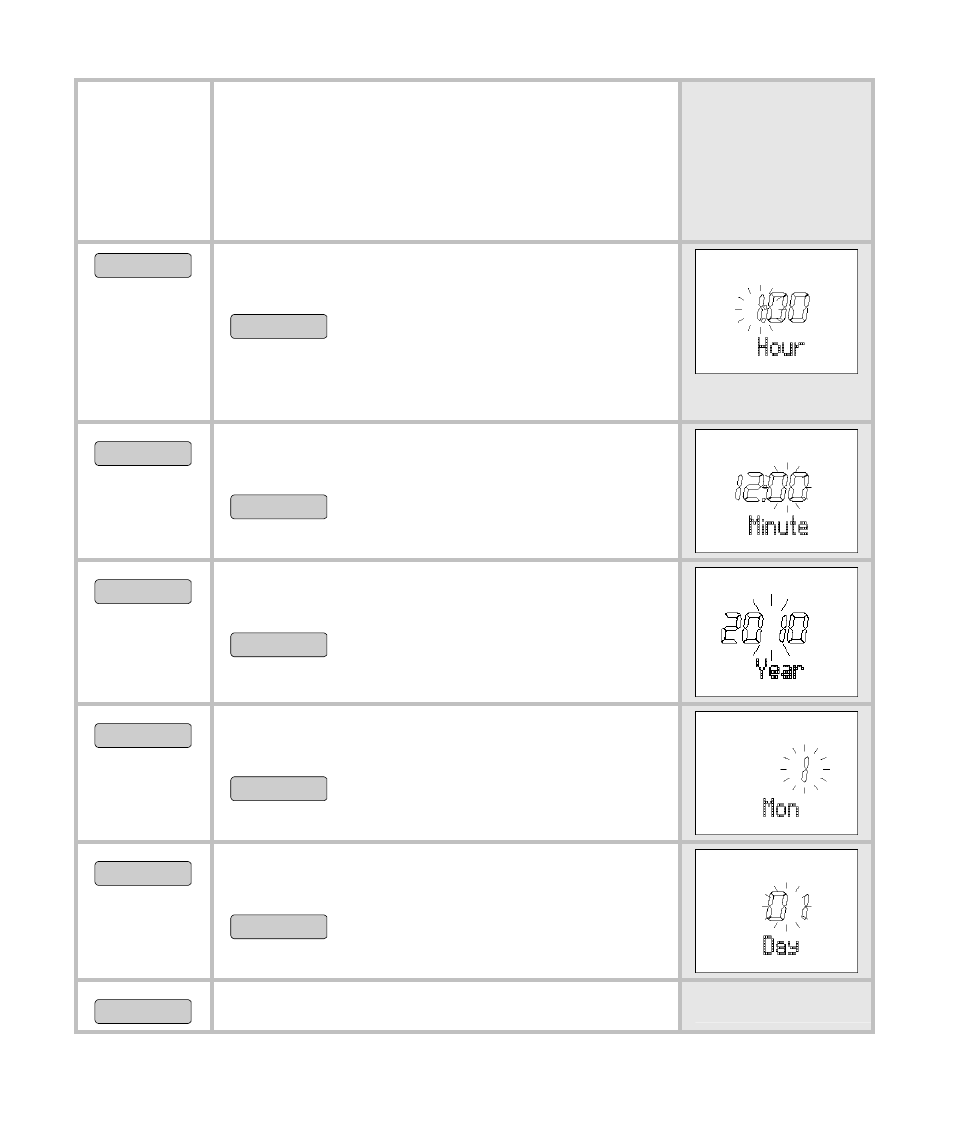Open the 2010 Year display image
Screen dimensions: 954x1132
click(x=776, y=632)
